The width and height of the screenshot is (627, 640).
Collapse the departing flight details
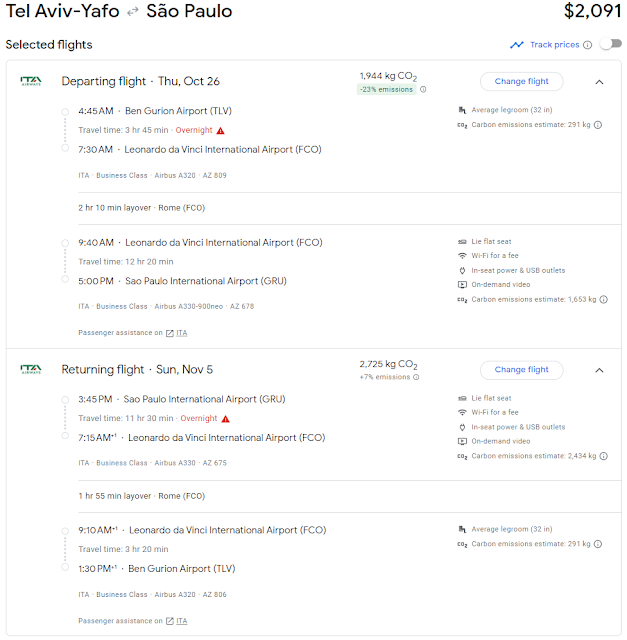point(599,82)
